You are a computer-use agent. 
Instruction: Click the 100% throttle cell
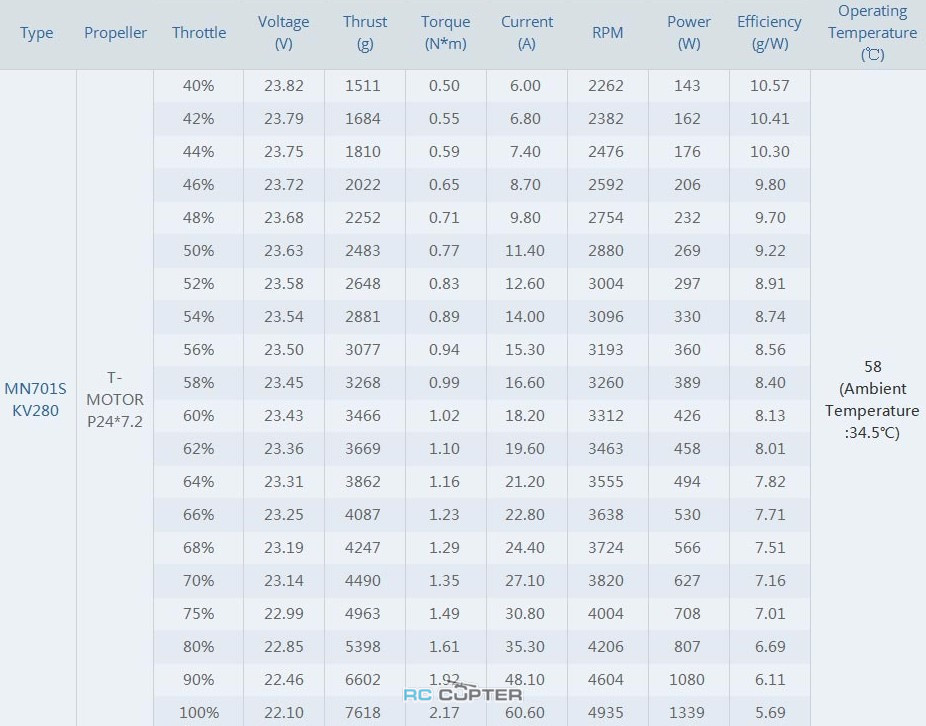(x=199, y=713)
